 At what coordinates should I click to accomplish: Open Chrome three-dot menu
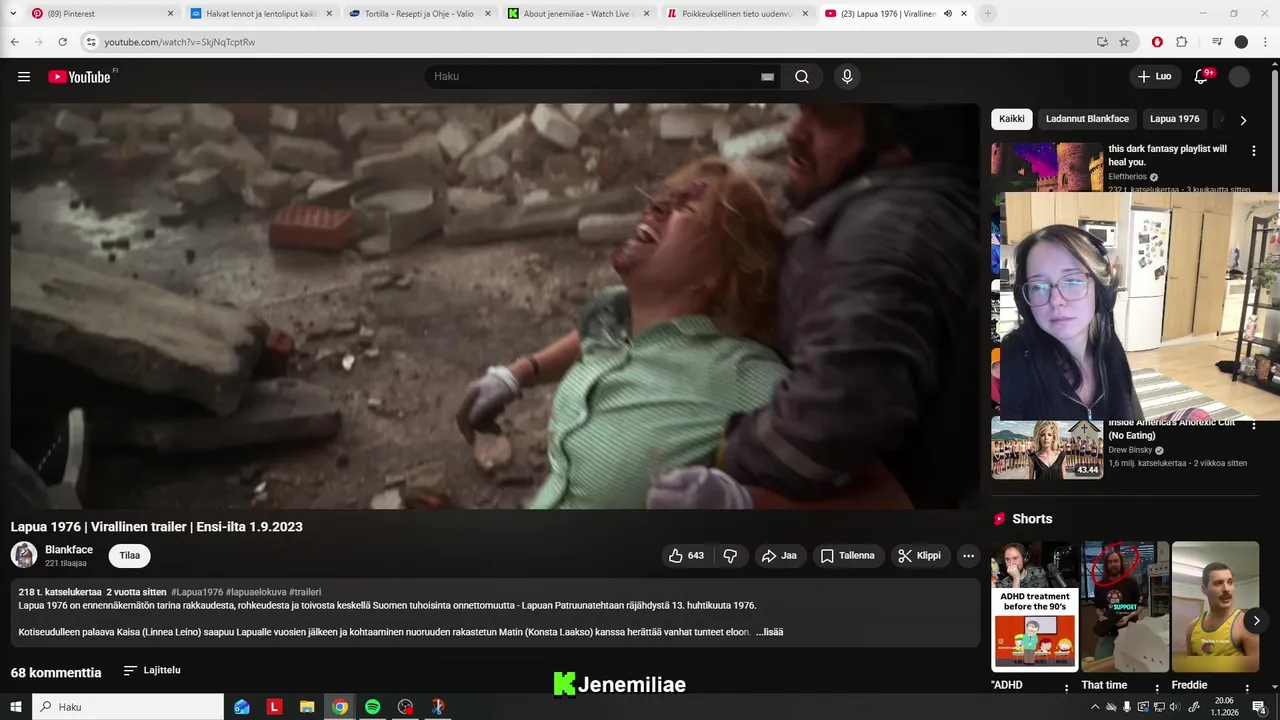1265,42
